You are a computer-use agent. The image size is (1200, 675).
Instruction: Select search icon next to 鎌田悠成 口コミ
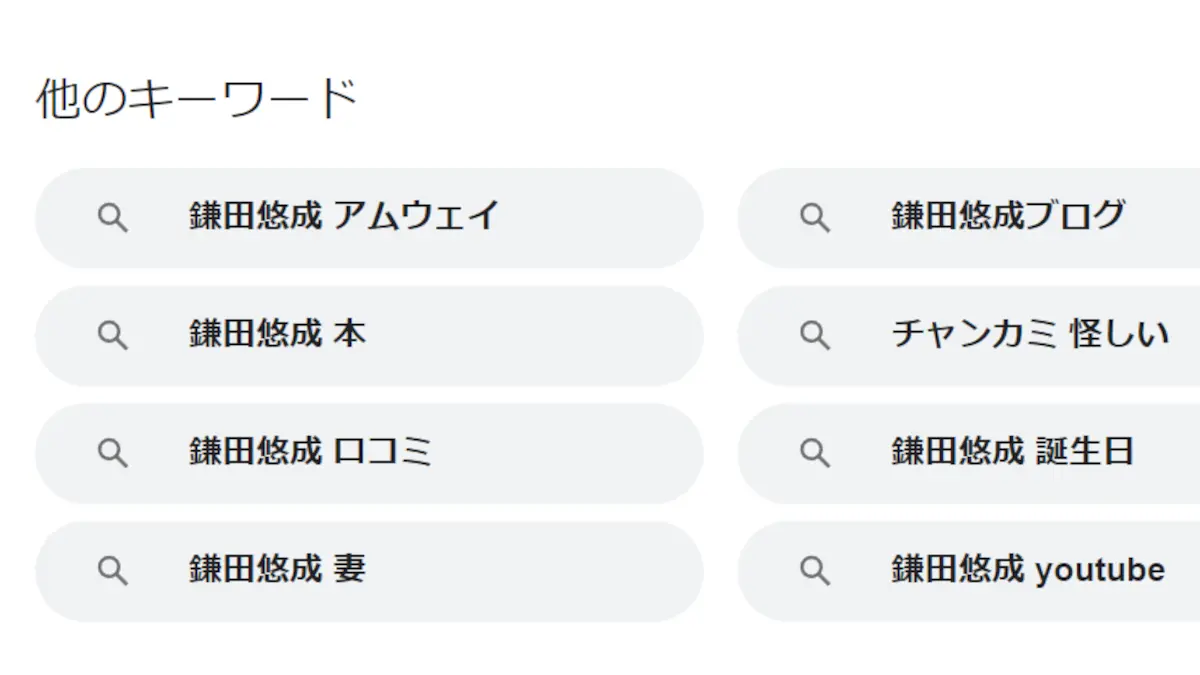pos(113,454)
